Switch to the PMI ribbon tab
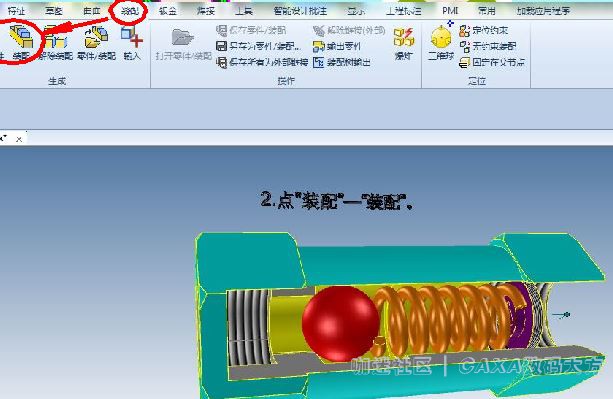This screenshot has height=399, width=613. click(450, 11)
